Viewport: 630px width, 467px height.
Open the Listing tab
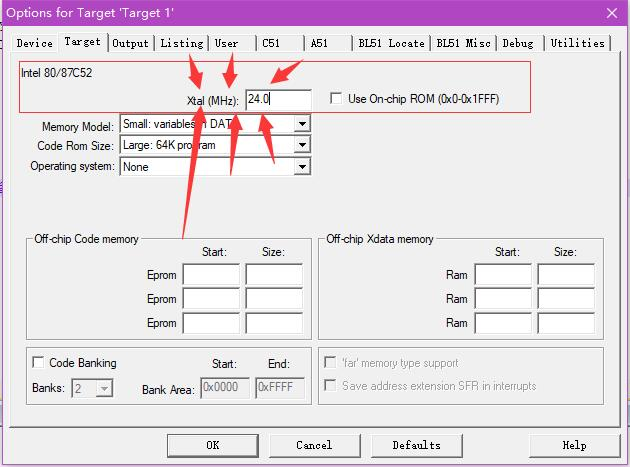point(182,43)
